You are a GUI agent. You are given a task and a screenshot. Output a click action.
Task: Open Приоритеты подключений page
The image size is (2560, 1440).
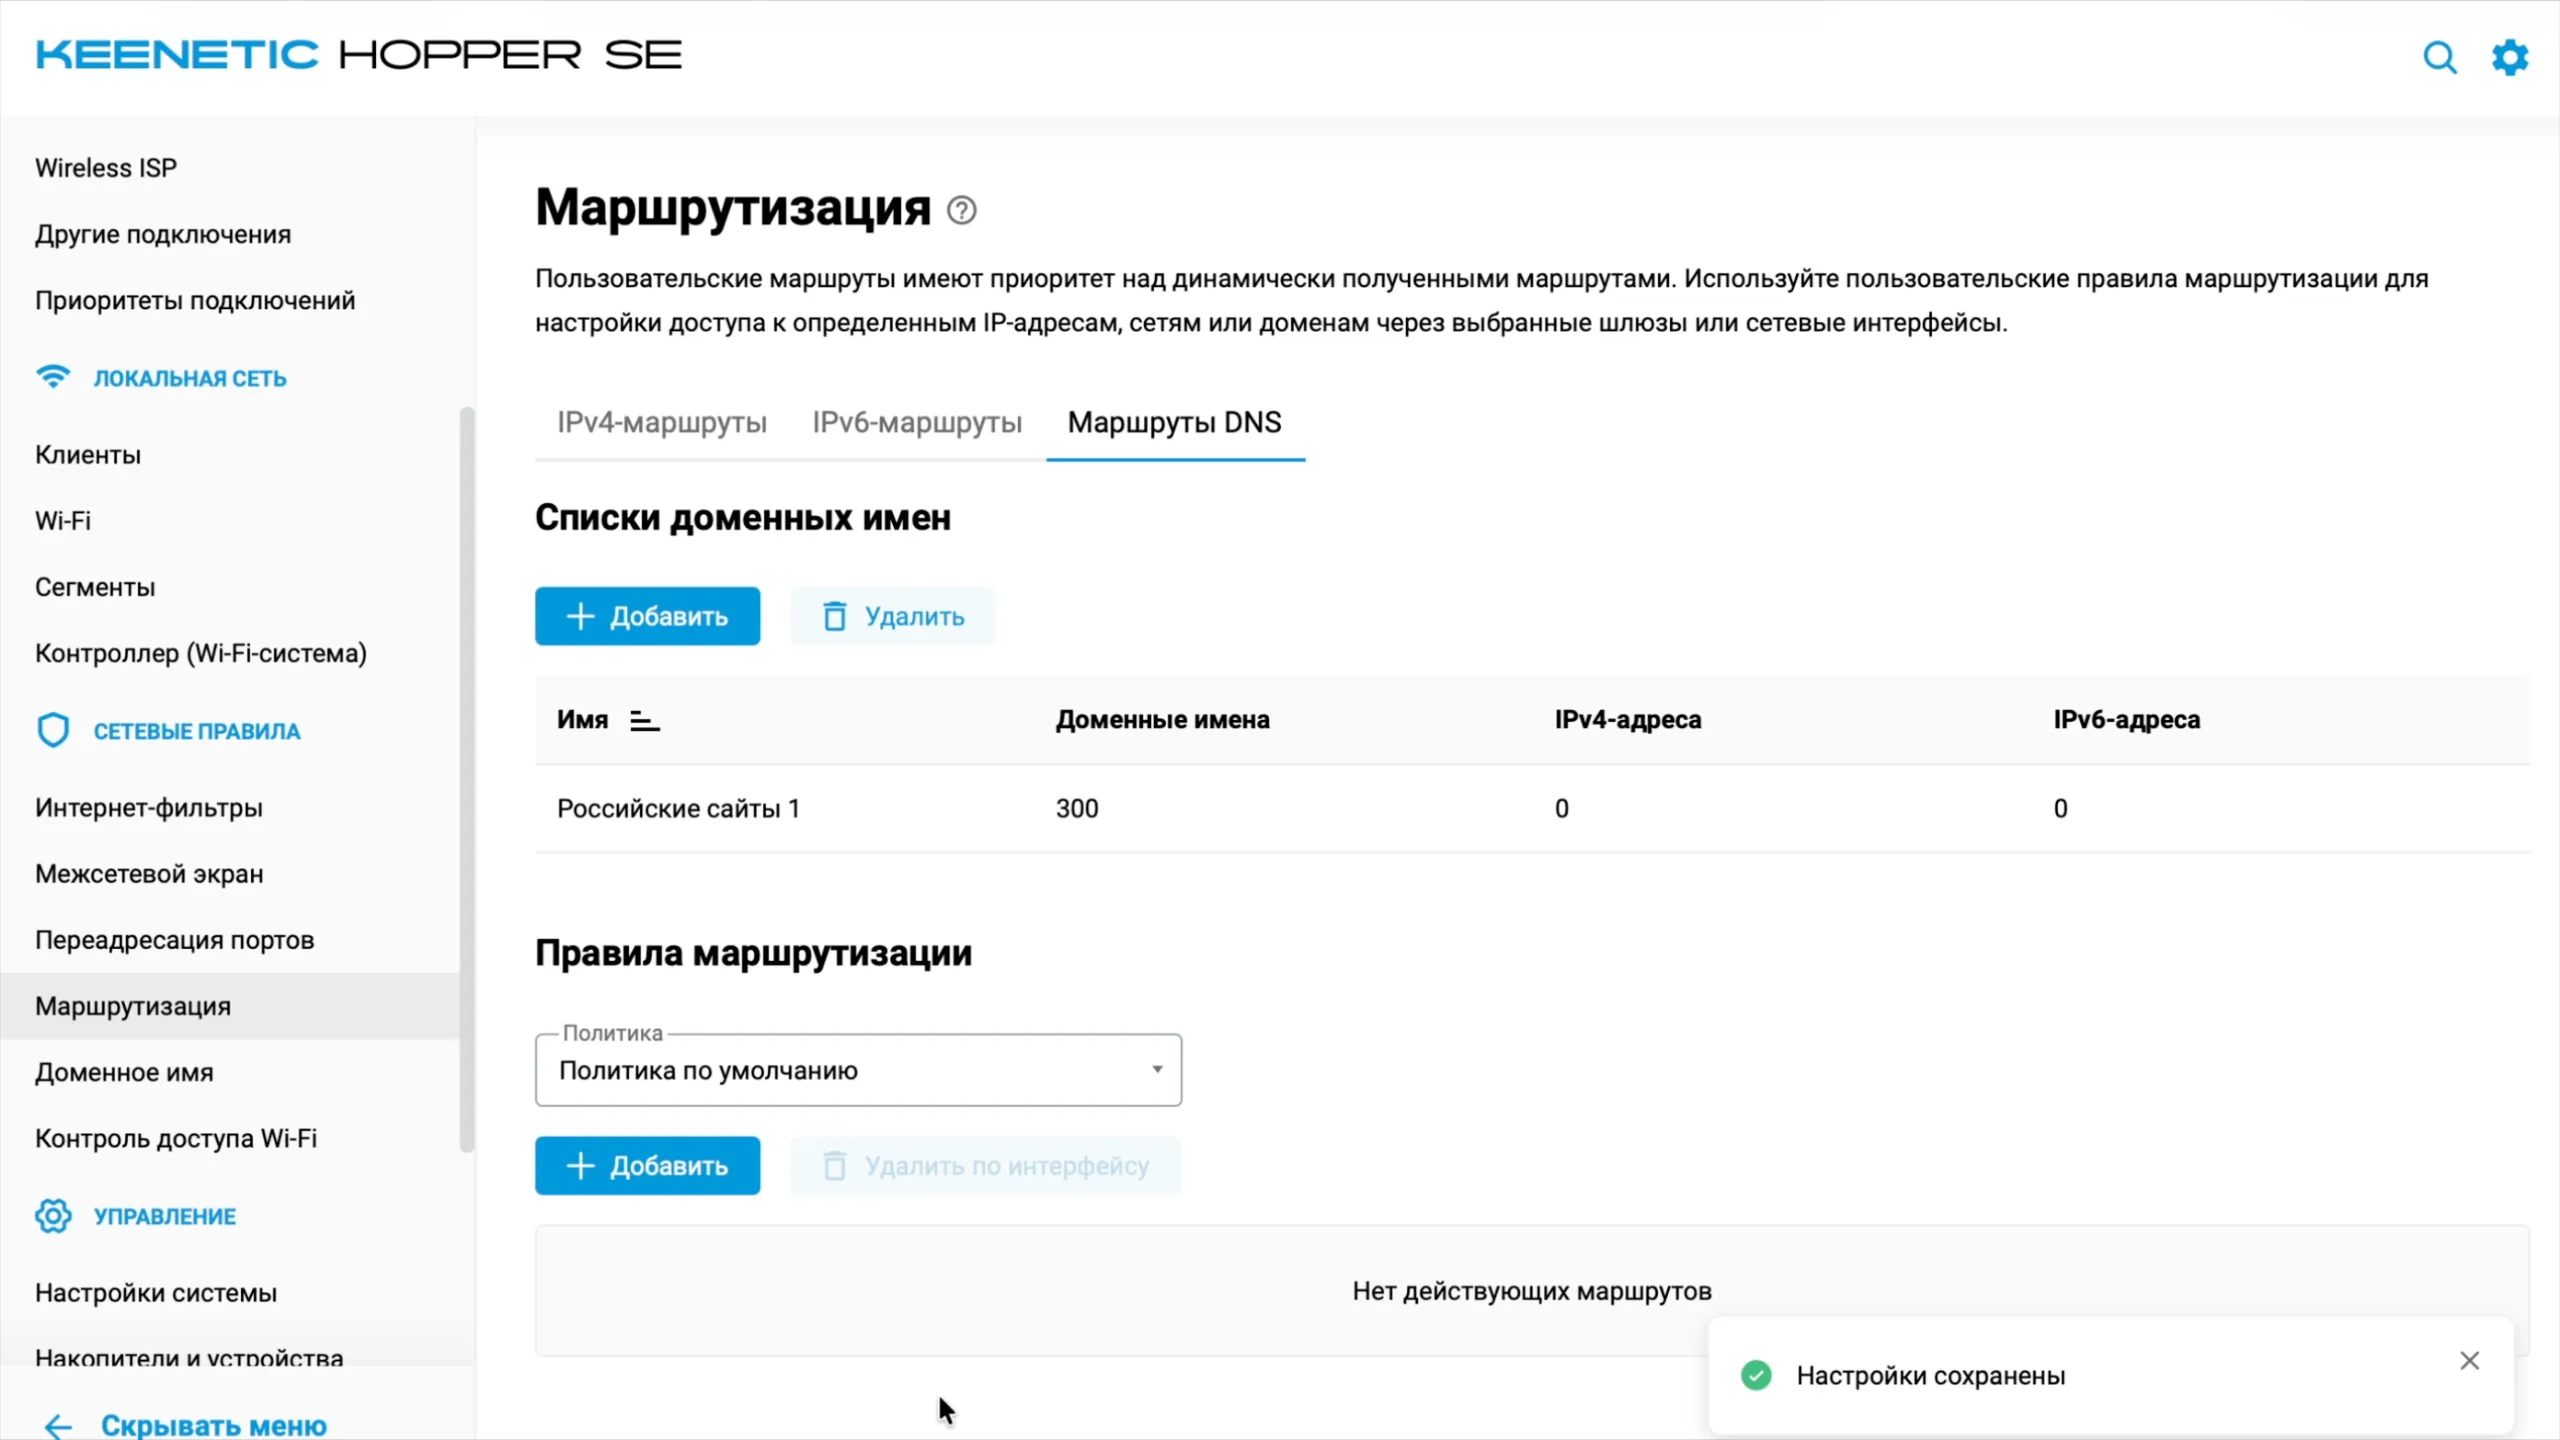pyautogui.click(x=195, y=301)
